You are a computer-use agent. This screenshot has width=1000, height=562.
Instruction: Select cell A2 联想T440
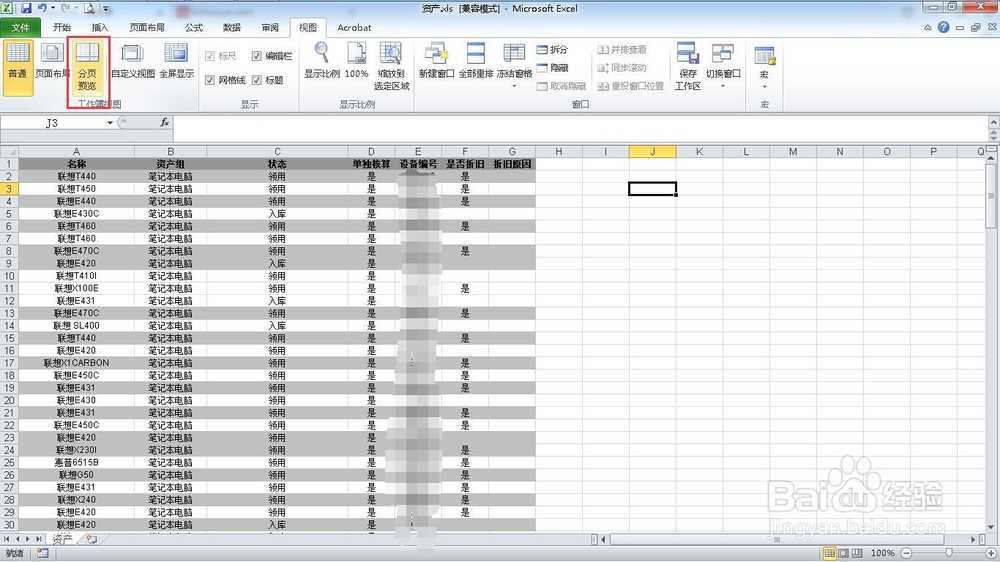(x=76, y=177)
